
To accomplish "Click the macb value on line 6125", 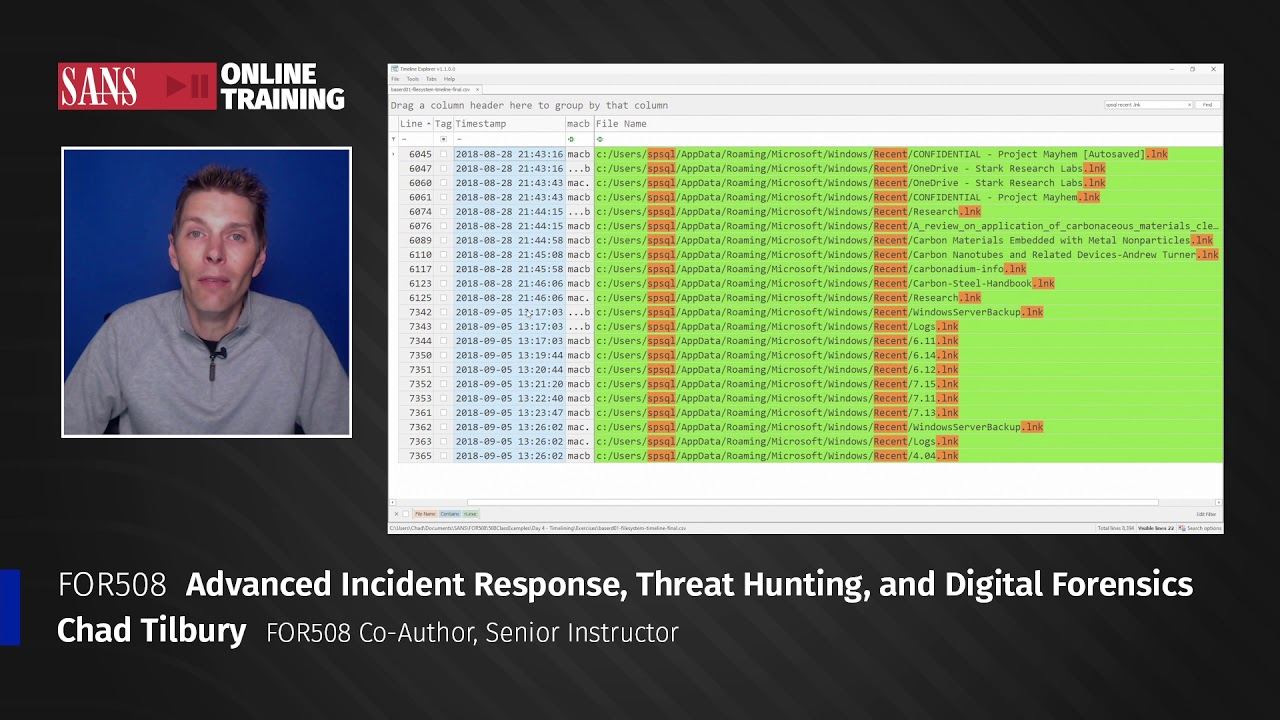I will click(x=579, y=298).
